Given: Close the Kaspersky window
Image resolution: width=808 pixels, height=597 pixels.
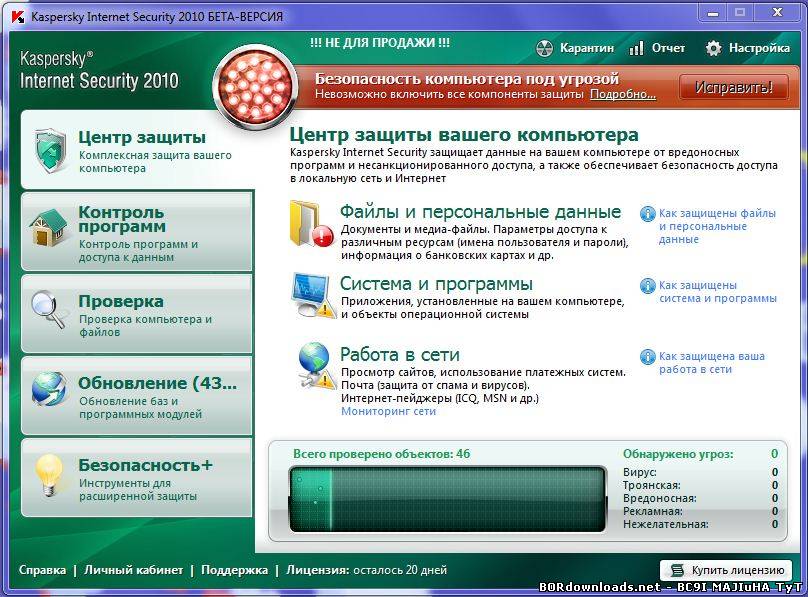Looking at the screenshot, I should (x=778, y=13).
